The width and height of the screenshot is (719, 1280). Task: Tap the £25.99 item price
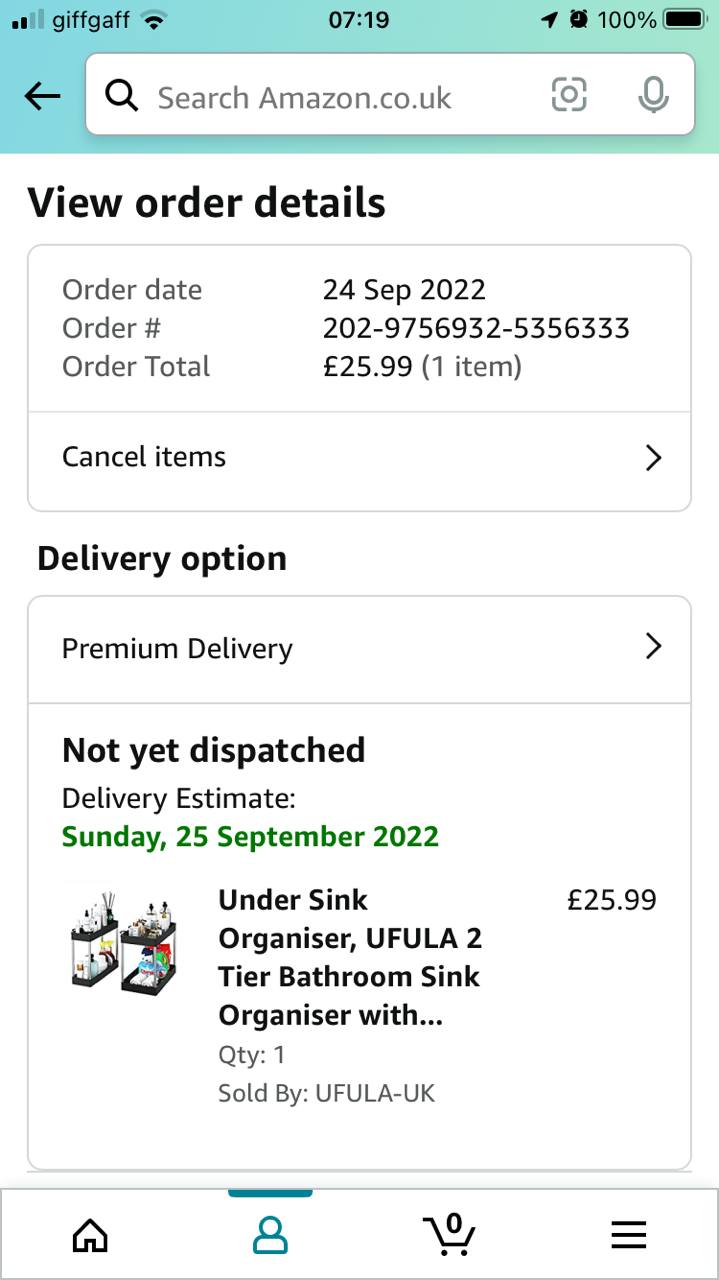(x=611, y=900)
